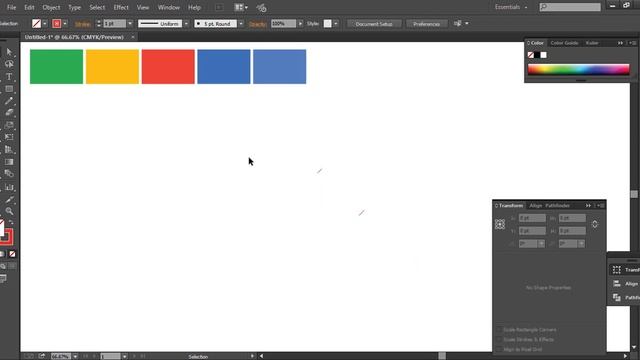Enable Align to Pixel Grid checkbox
Viewport: 640px width, 360px height.
499,349
